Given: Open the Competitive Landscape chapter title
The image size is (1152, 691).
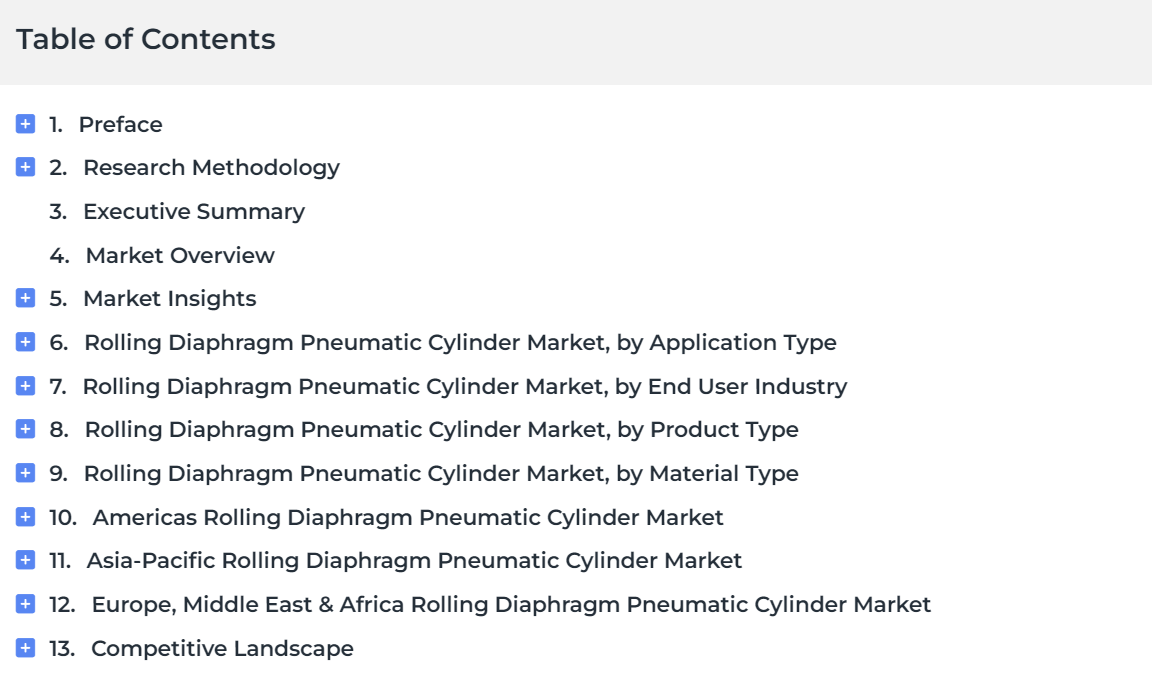Looking at the screenshot, I should [222, 649].
